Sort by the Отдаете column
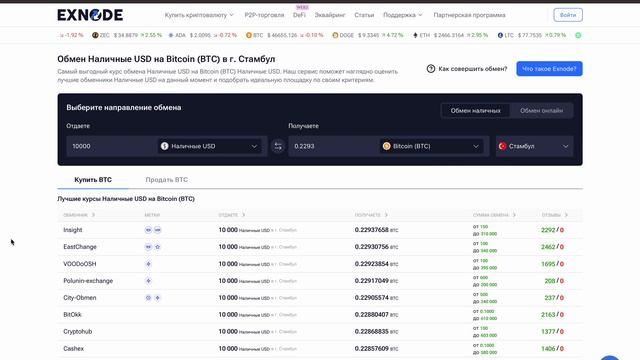Screen dimensions: 640x360 coord(232,215)
